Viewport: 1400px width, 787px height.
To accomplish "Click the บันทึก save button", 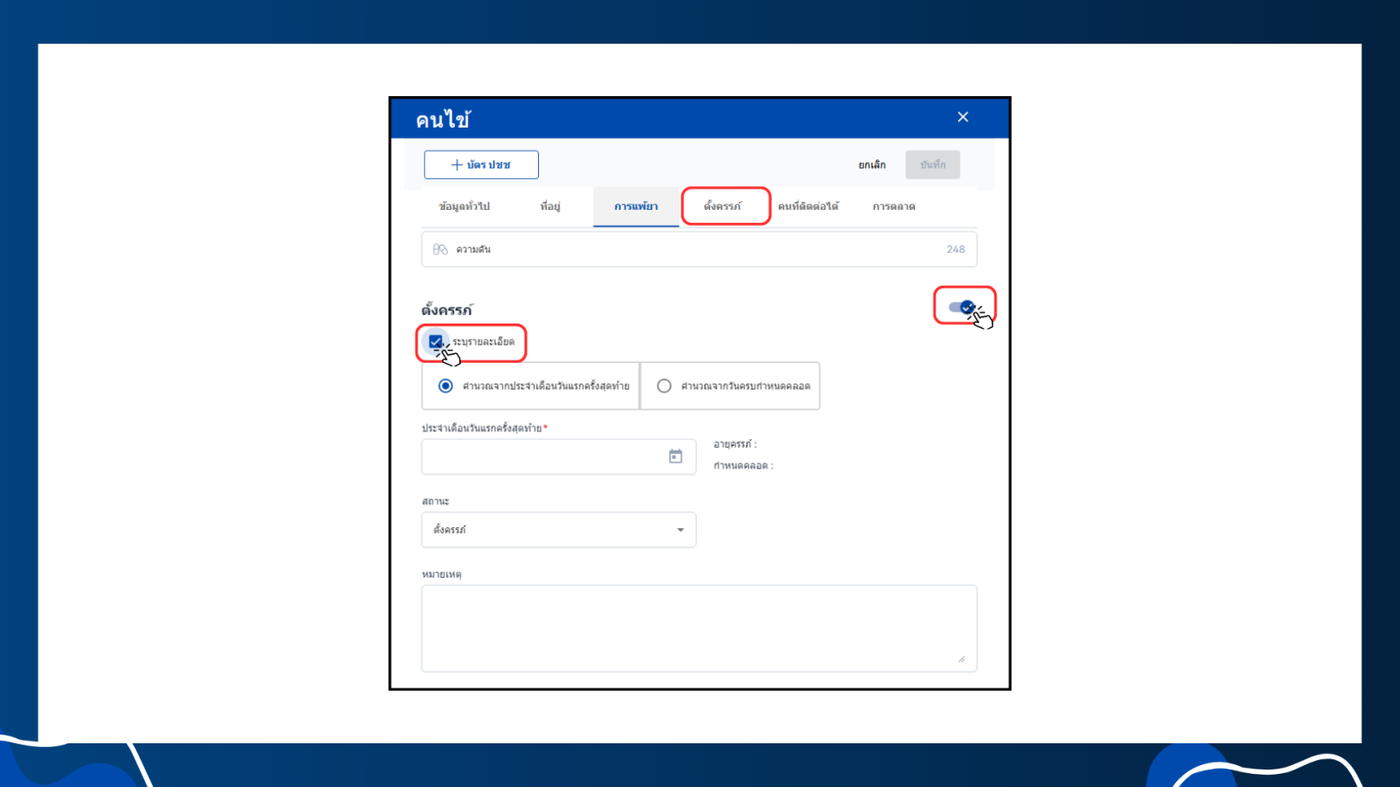I will (x=933, y=165).
